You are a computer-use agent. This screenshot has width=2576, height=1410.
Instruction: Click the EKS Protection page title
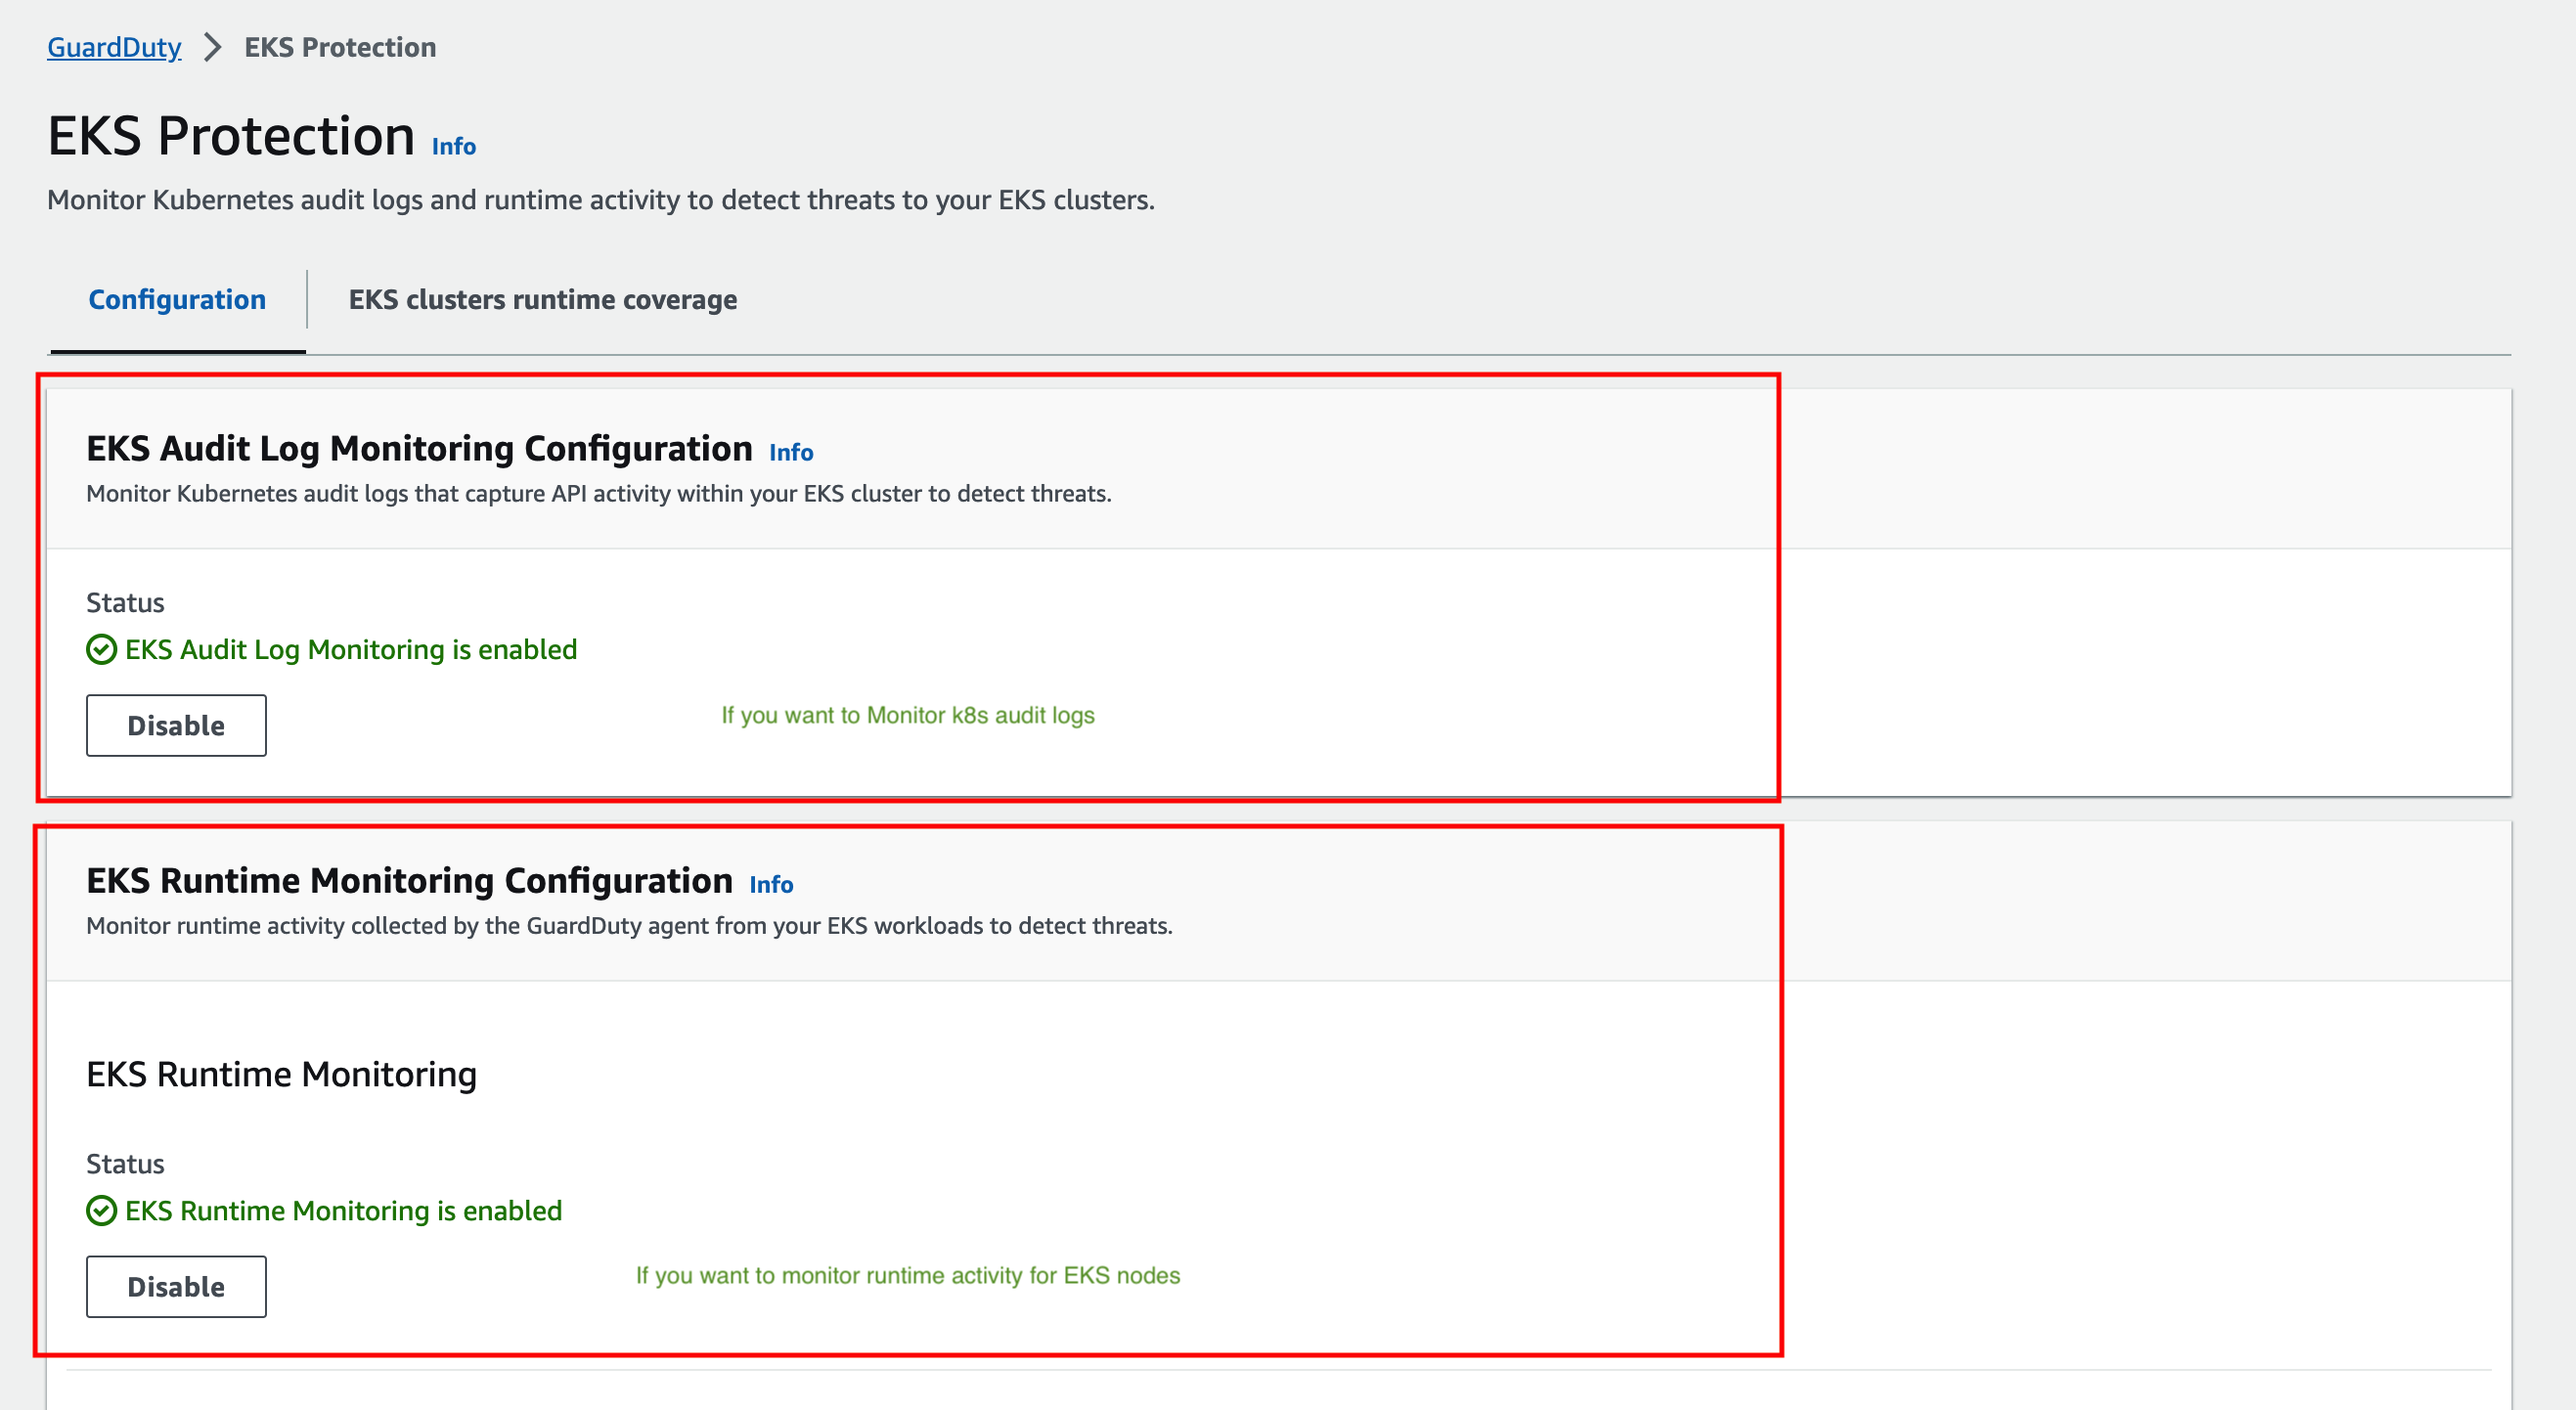pyautogui.click(x=231, y=135)
